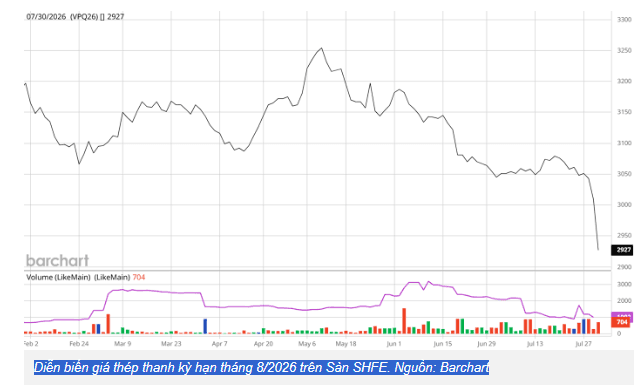Click the Apr 20 date label
The height and width of the screenshot is (392, 642).
(263, 344)
